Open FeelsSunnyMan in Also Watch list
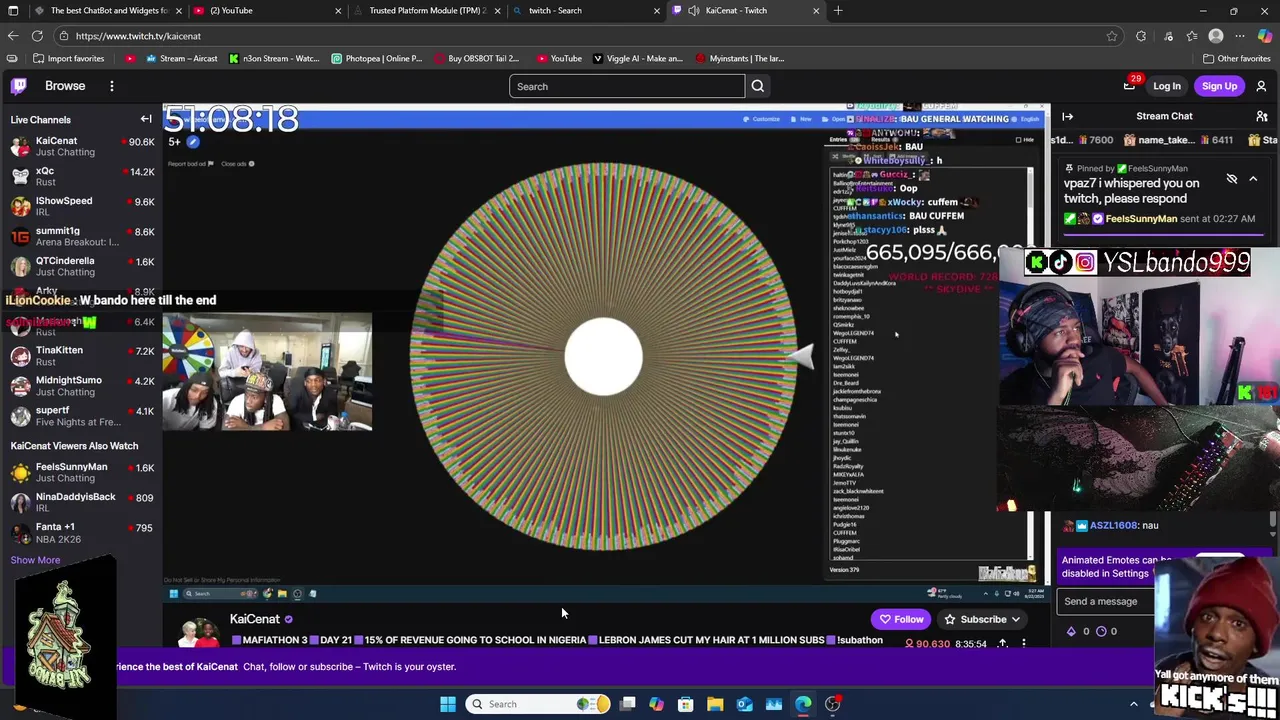This screenshot has width=1280, height=720. click(x=80, y=472)
